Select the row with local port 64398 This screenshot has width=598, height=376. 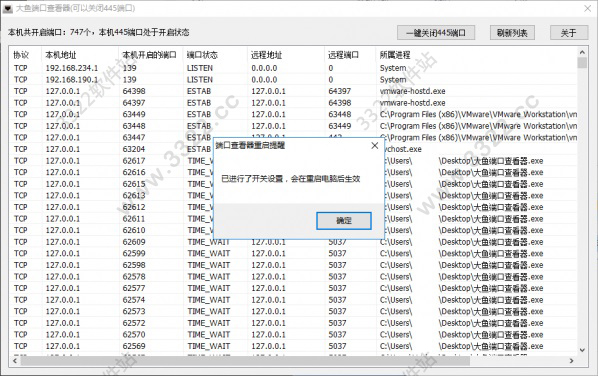click(293, 91)
